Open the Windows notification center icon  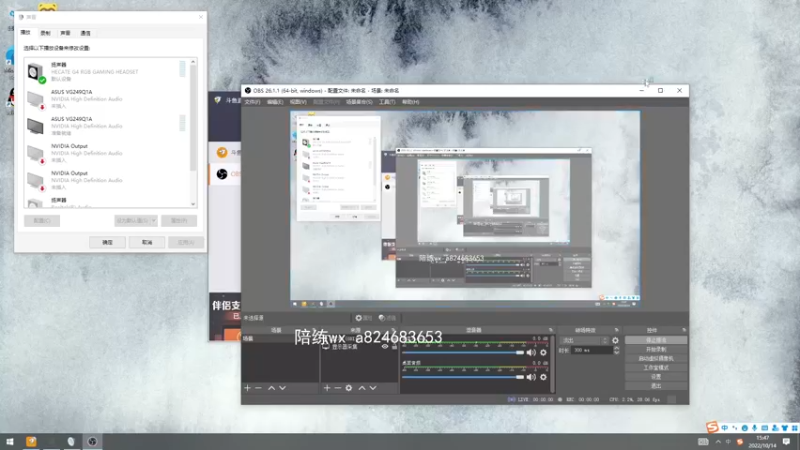[786, 441]
